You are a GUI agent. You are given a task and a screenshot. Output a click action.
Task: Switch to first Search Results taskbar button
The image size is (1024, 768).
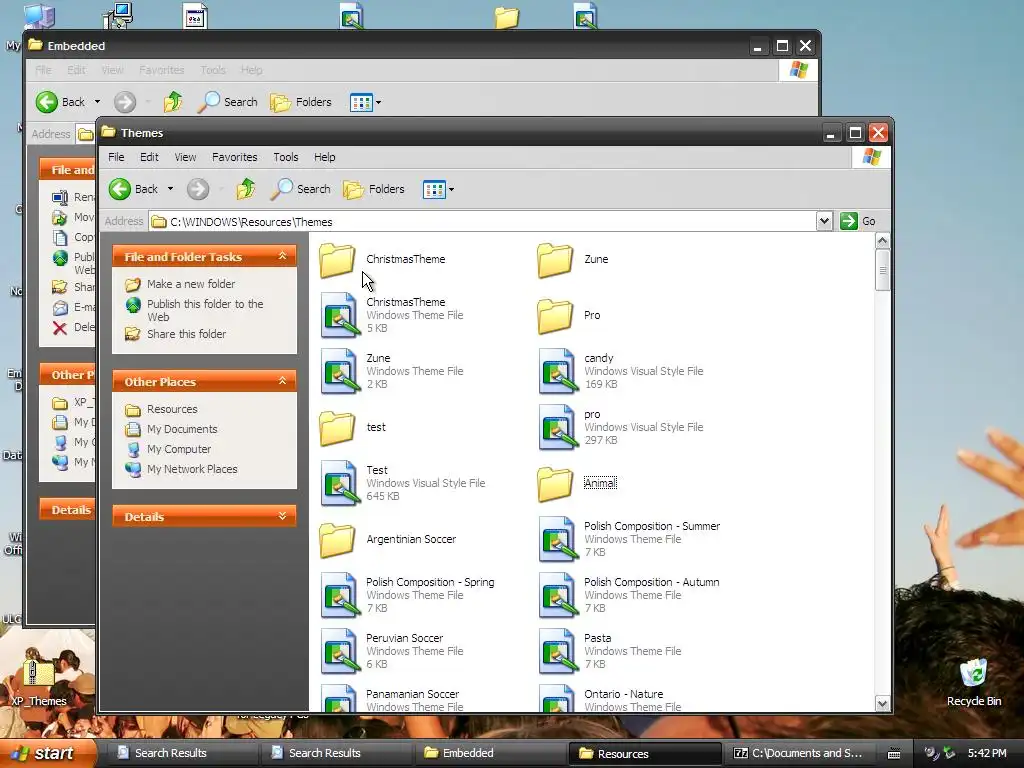coord(182,753)
